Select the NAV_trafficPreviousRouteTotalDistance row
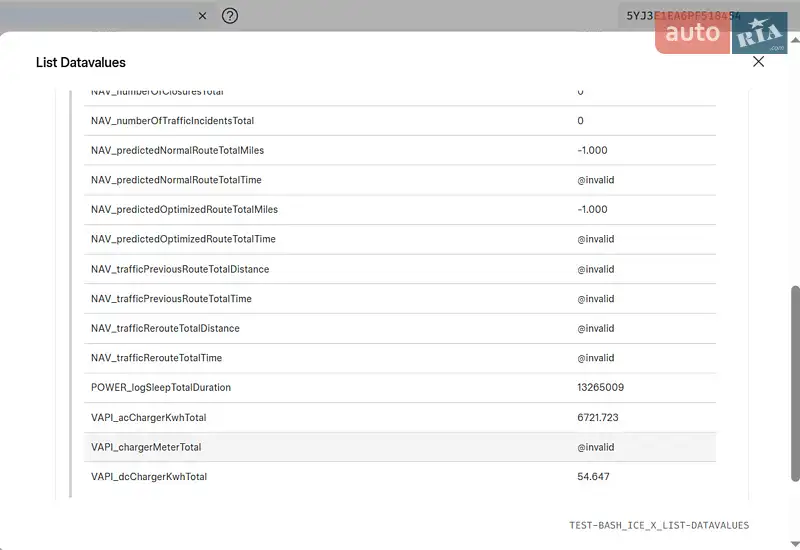This screenshot has height=550, width=800. tap(180, 269)
